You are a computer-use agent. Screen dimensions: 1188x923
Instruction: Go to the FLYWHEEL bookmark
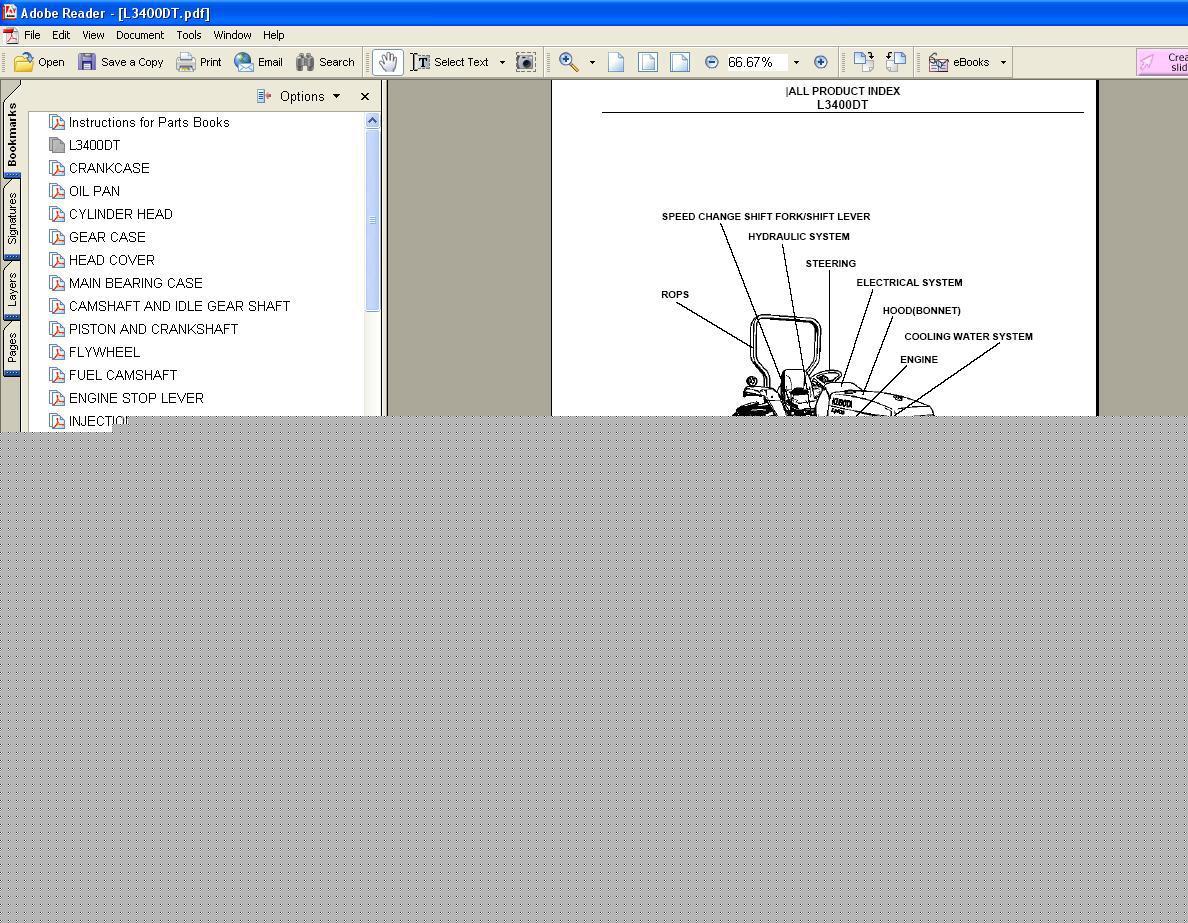[x=104, y=352]
